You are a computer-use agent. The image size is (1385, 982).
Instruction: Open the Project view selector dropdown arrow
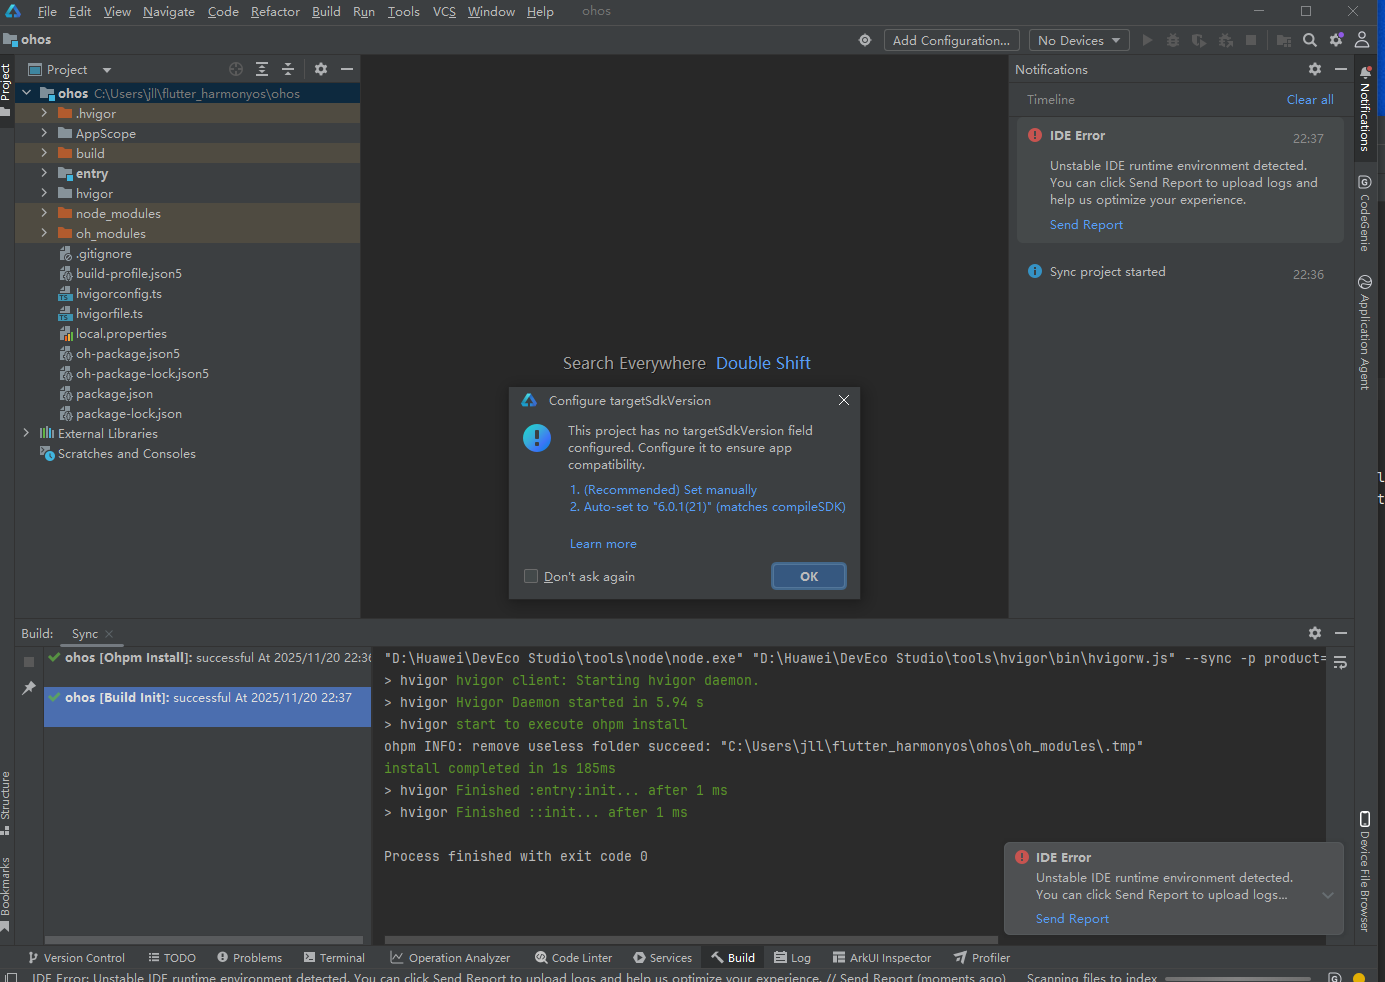click(107, 70)
